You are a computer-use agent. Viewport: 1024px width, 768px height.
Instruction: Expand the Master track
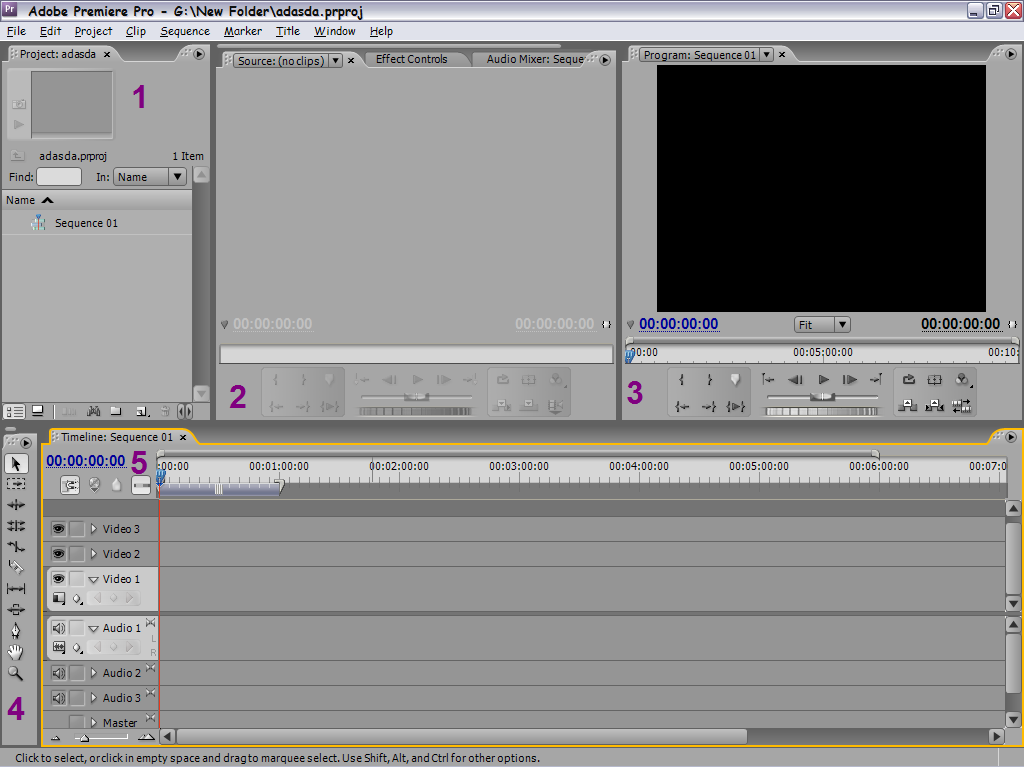point(93,722)
